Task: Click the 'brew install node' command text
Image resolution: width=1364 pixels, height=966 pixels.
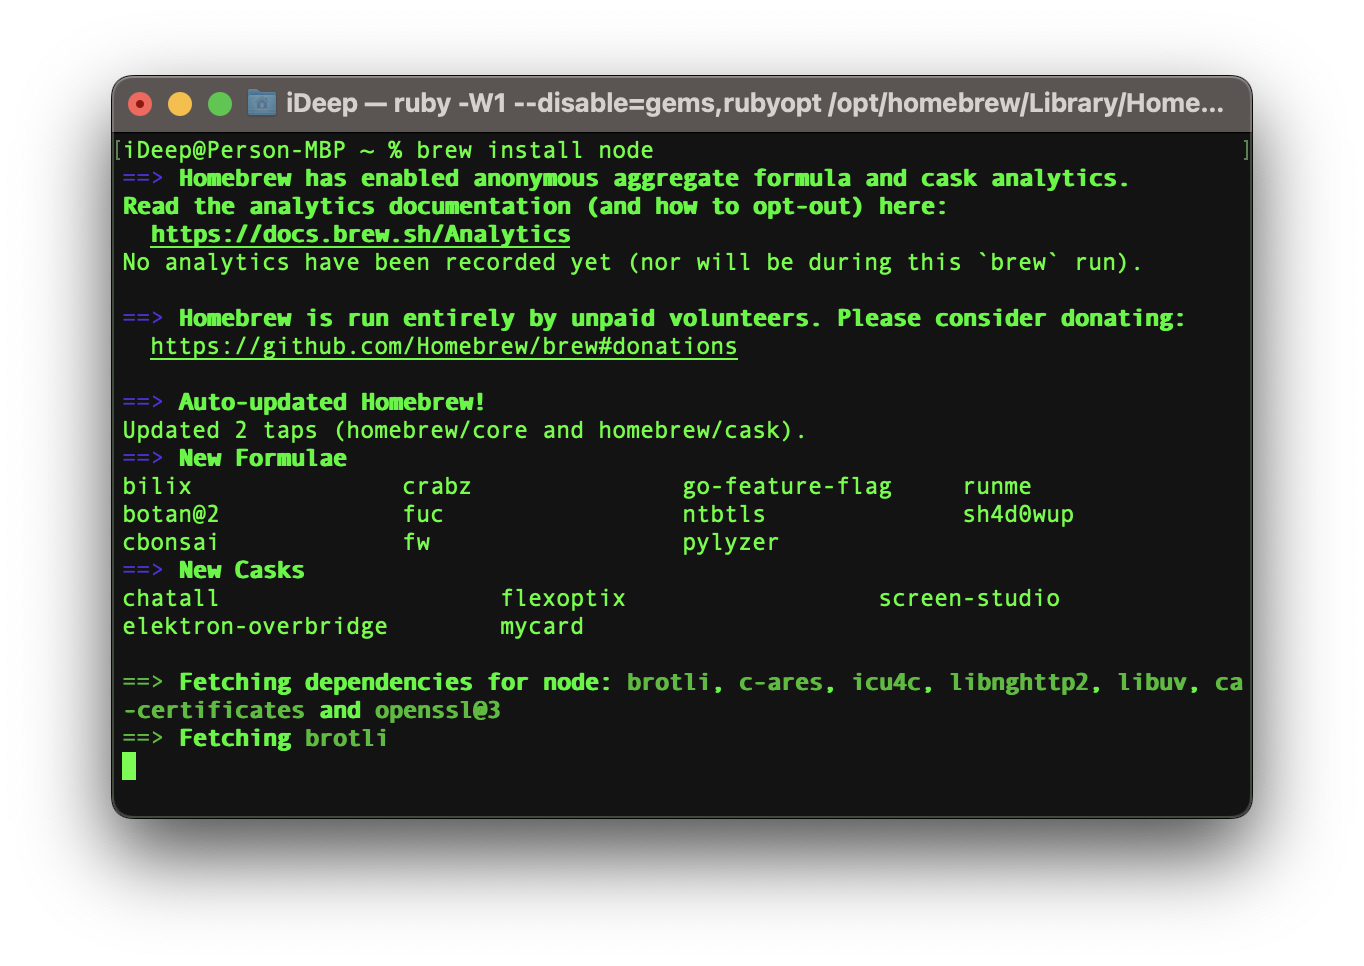Action: click(534, 151)
